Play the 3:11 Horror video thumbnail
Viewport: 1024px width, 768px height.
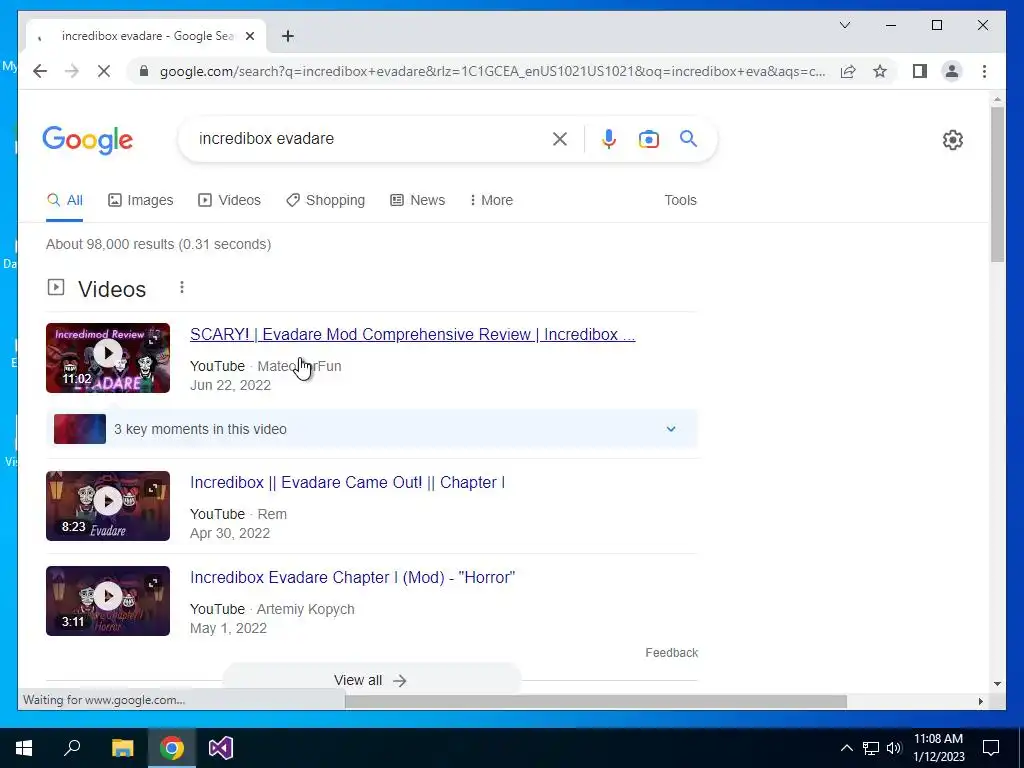[108, 601]
